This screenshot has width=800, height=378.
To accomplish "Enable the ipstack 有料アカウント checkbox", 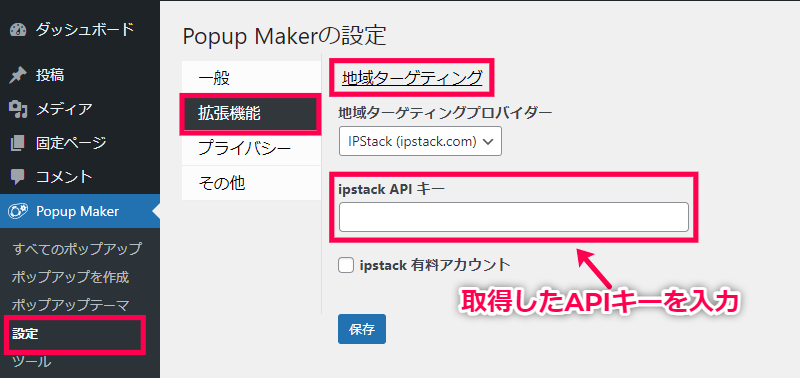I will tap(346, 265).
